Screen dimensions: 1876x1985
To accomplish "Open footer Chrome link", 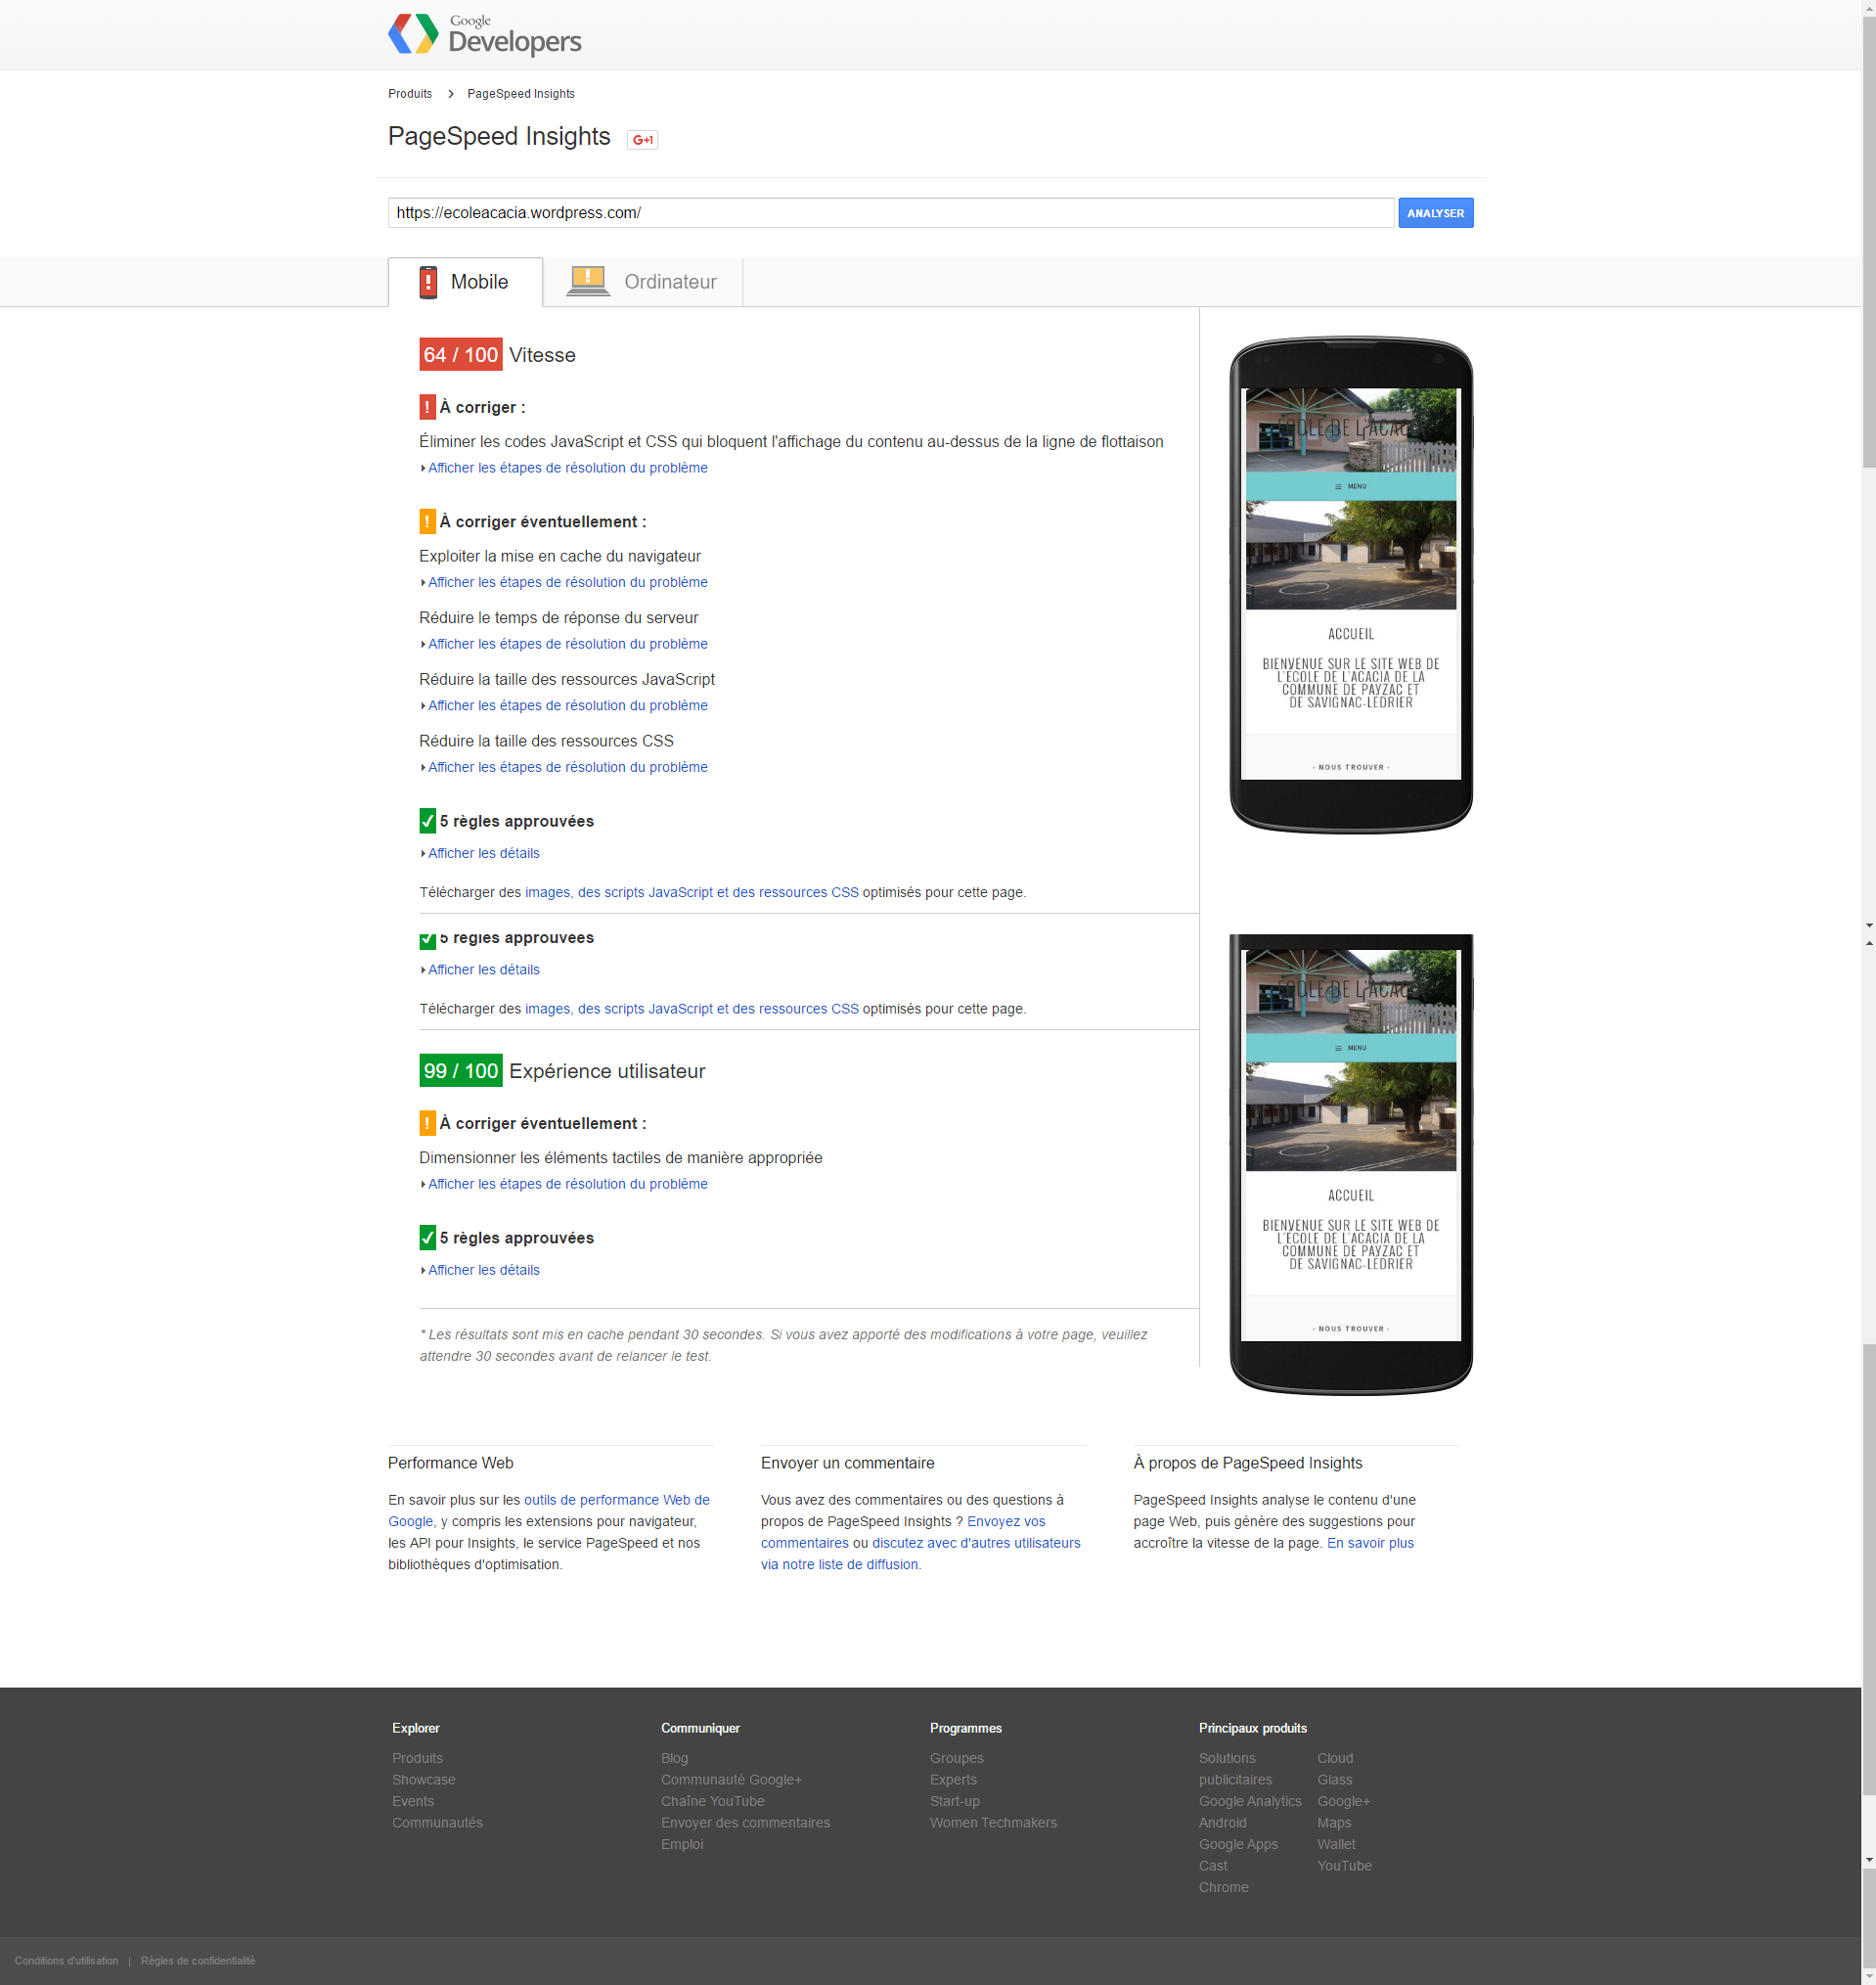I will point(1223,1887).
